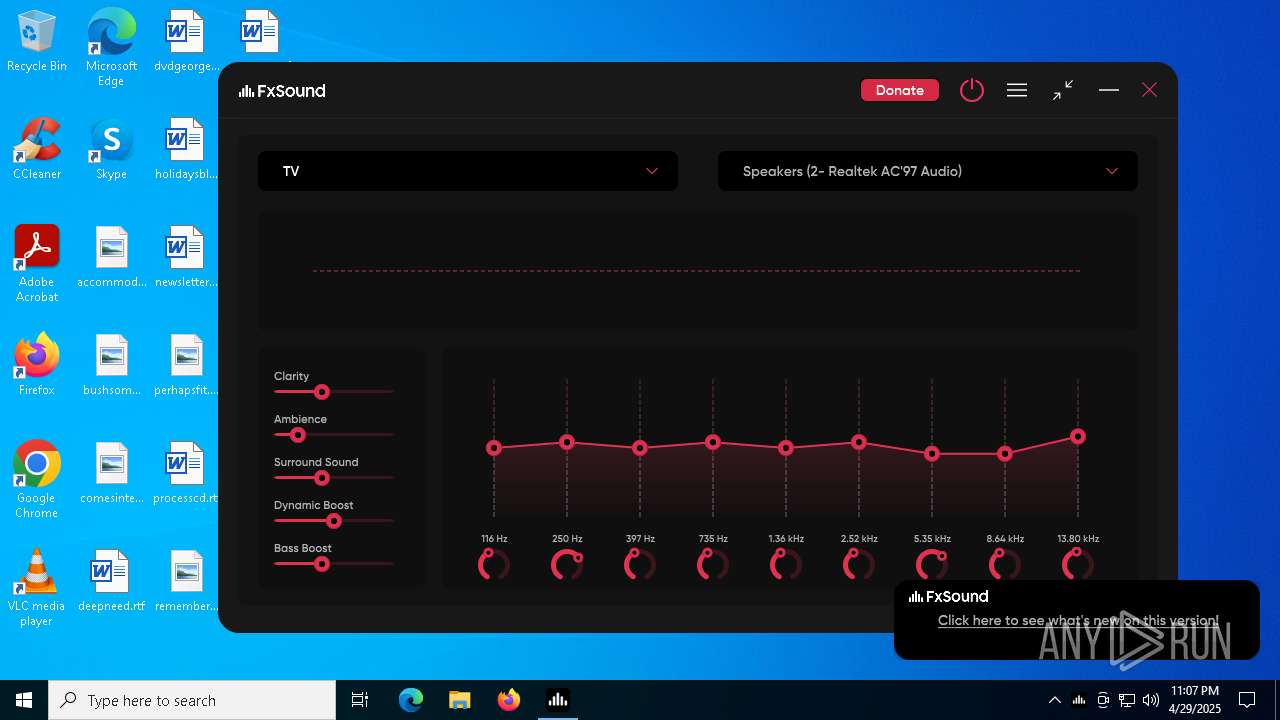Click the Bass Boost slider handle

click(x=322, y=564)
